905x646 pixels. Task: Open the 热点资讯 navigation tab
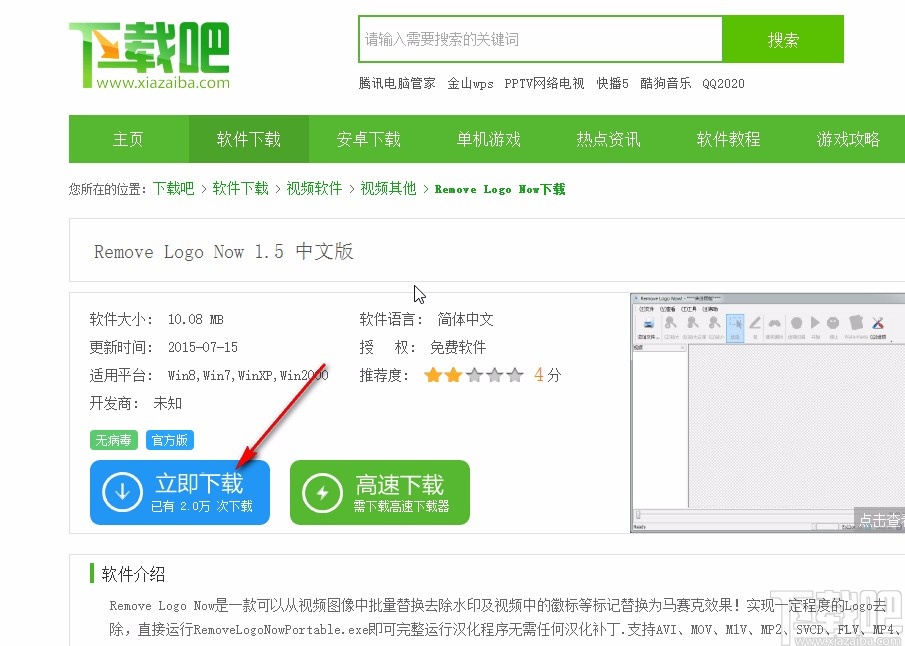point(609,139)
